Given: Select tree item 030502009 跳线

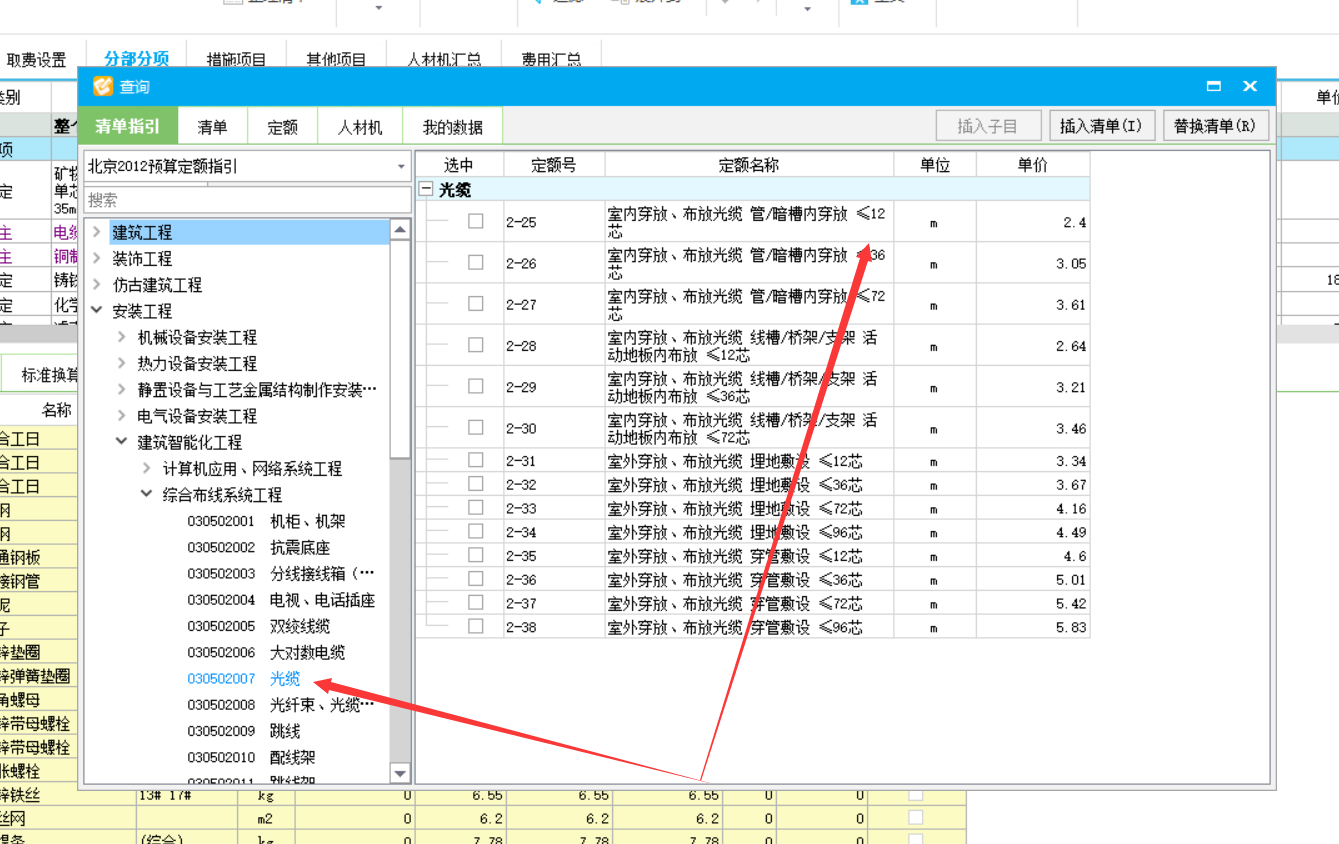Looking at the screenshot, I should pos(243,731).
